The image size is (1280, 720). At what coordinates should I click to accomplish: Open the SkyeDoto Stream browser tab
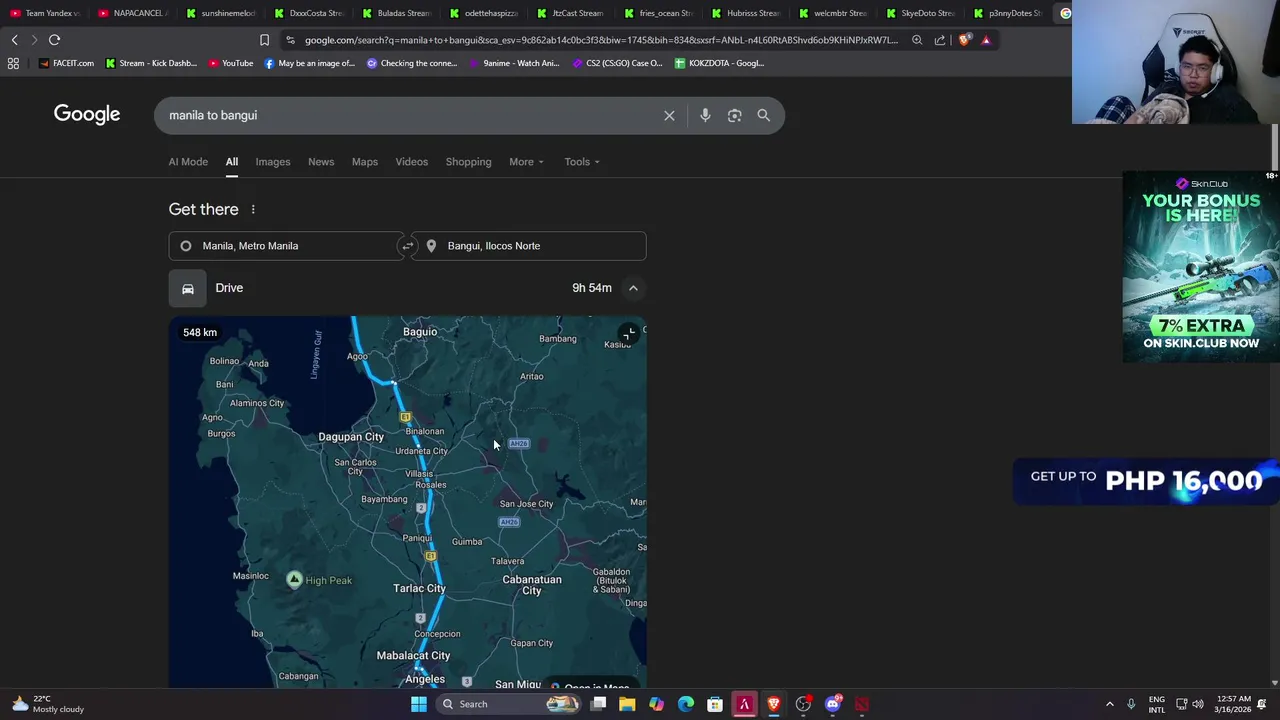[x=920, y=13]
